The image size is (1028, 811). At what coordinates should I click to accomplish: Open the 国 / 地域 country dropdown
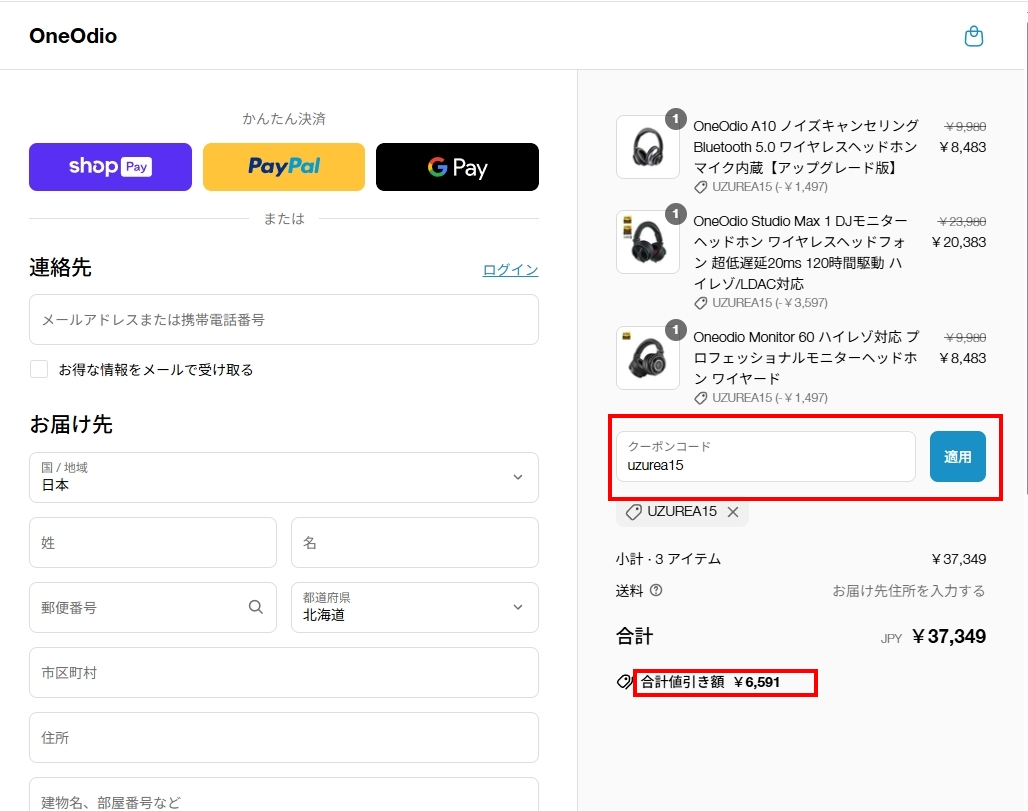click(284, 477)
